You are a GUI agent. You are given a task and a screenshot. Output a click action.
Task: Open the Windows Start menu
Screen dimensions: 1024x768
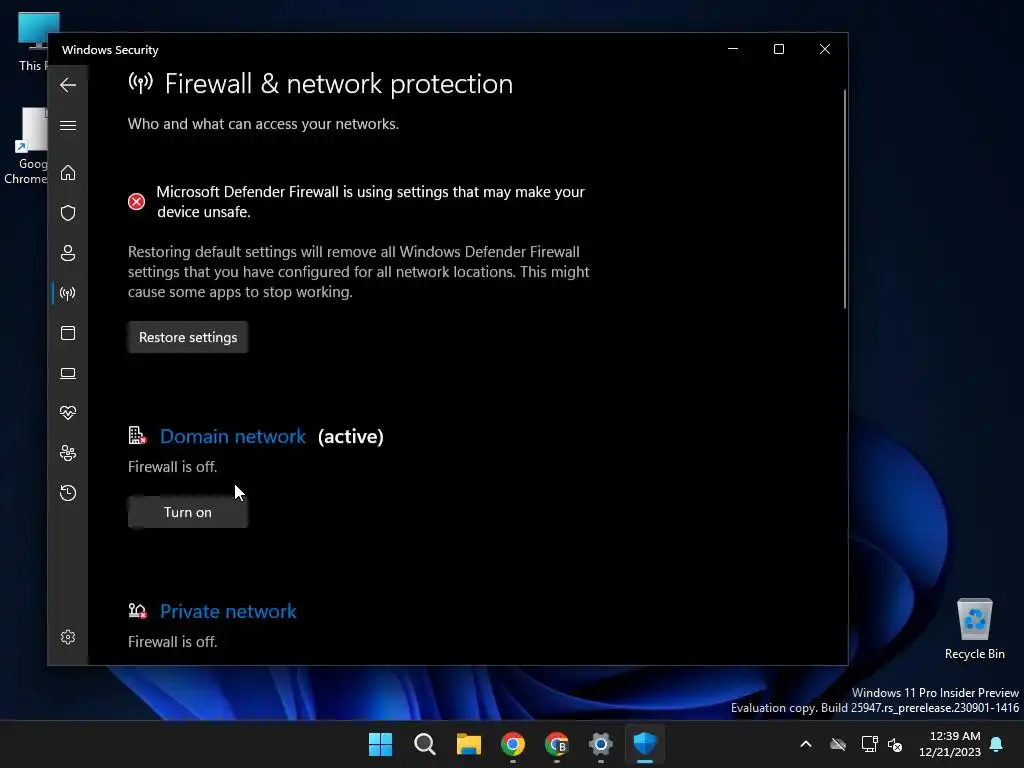tap(380, 744)
